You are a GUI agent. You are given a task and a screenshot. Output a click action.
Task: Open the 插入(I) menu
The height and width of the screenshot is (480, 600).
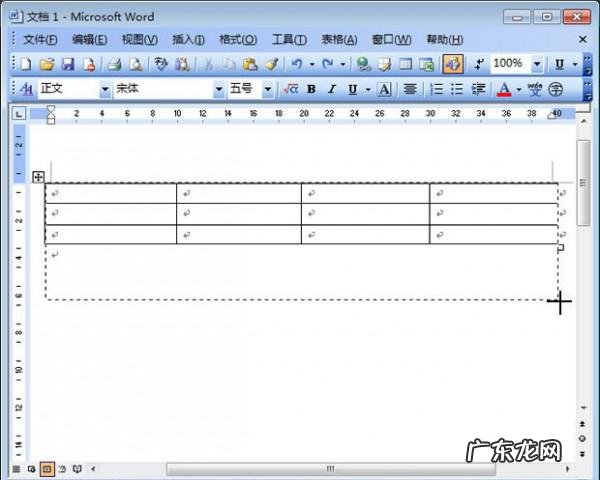pyautogui.click(x=188, y=39)
